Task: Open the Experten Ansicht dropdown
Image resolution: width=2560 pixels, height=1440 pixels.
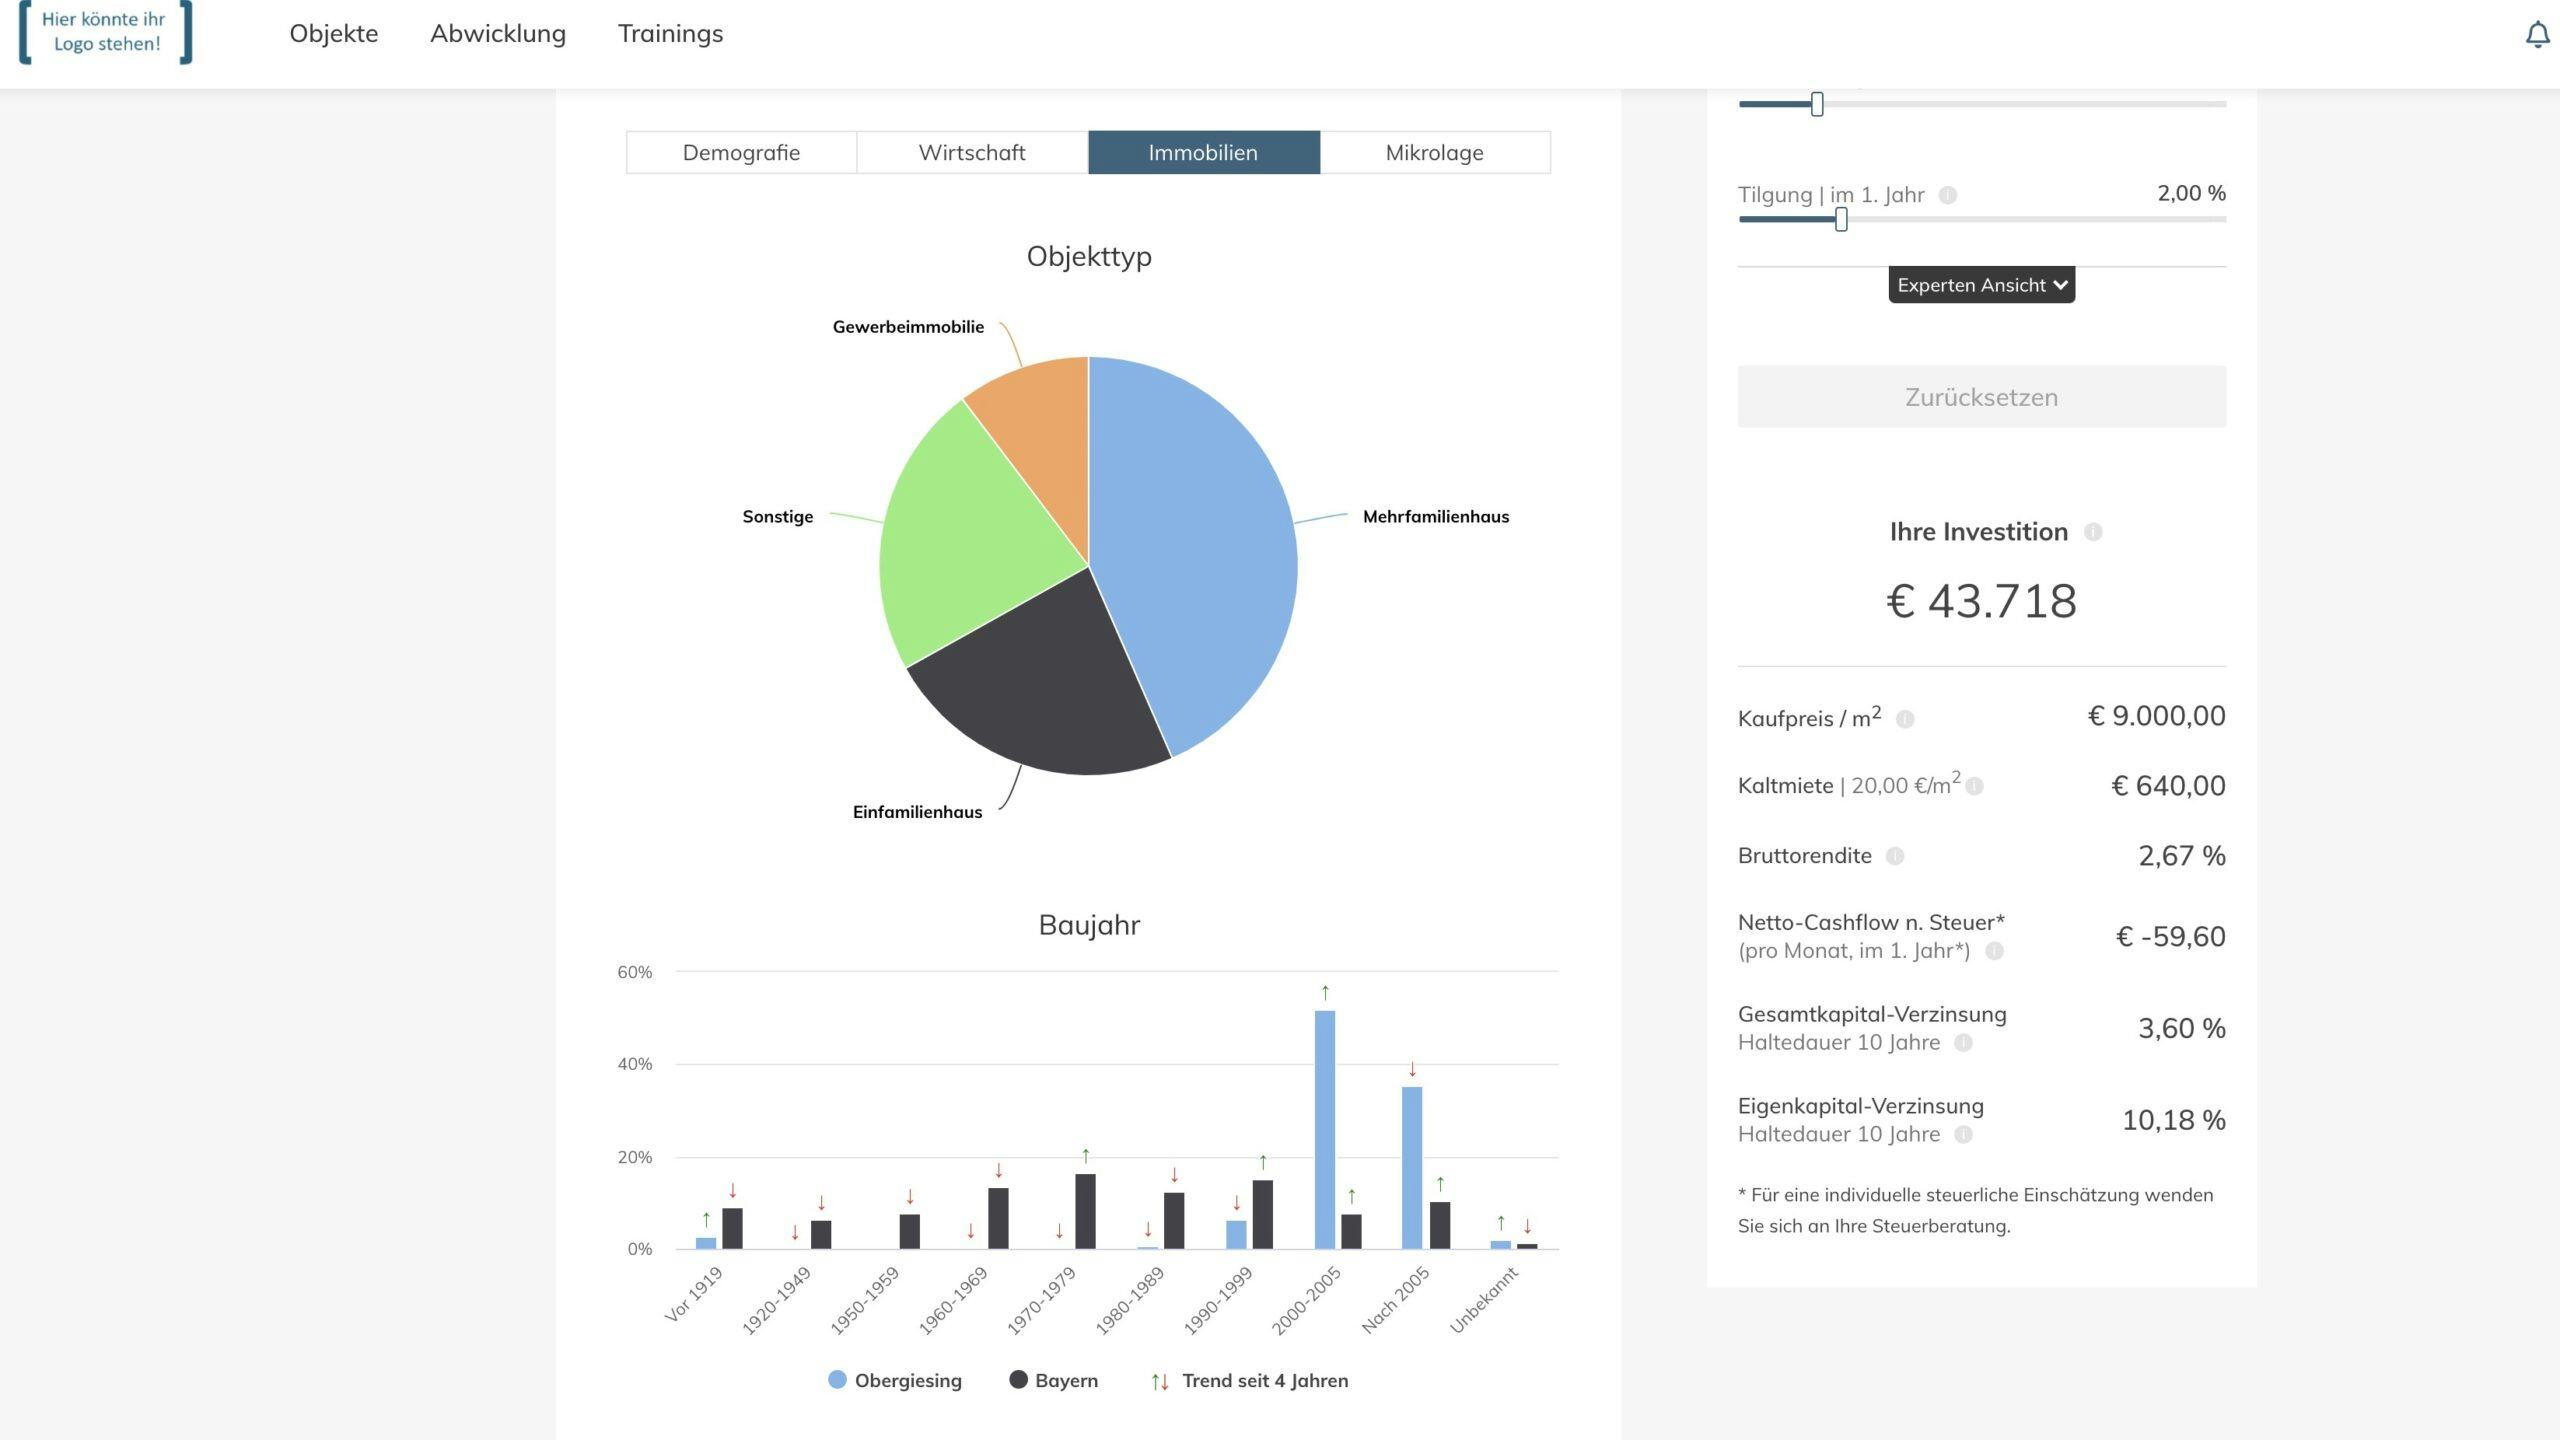Action: (1980, 284)
